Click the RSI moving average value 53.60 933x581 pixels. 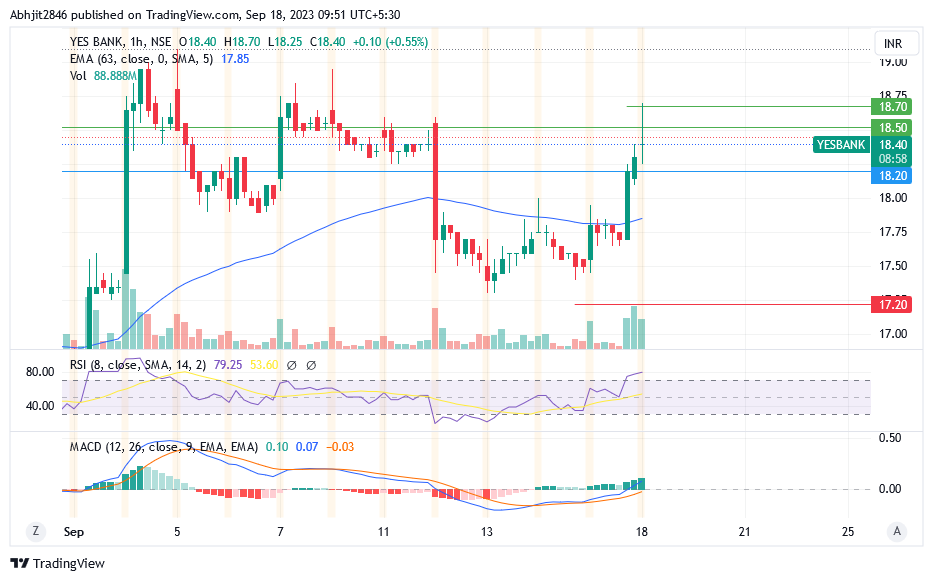tap(264, 364)
